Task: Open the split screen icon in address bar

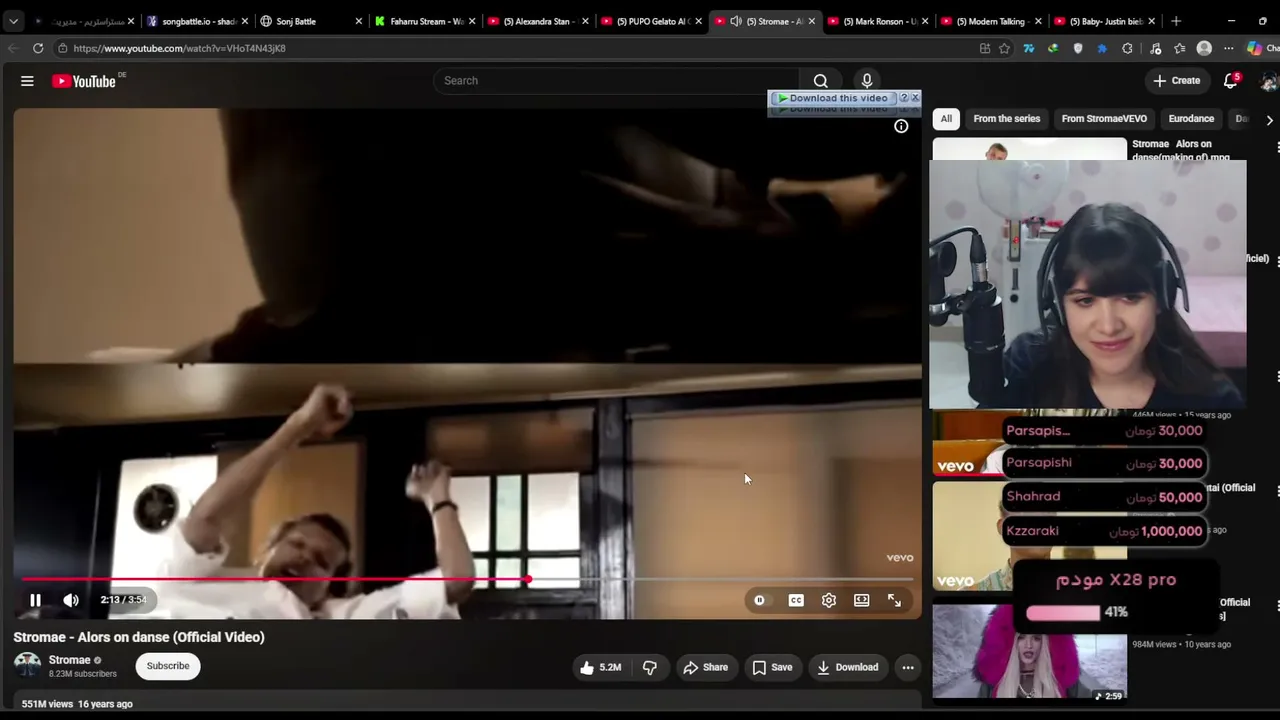Action: pyautogui.click(x=985, y=48)
